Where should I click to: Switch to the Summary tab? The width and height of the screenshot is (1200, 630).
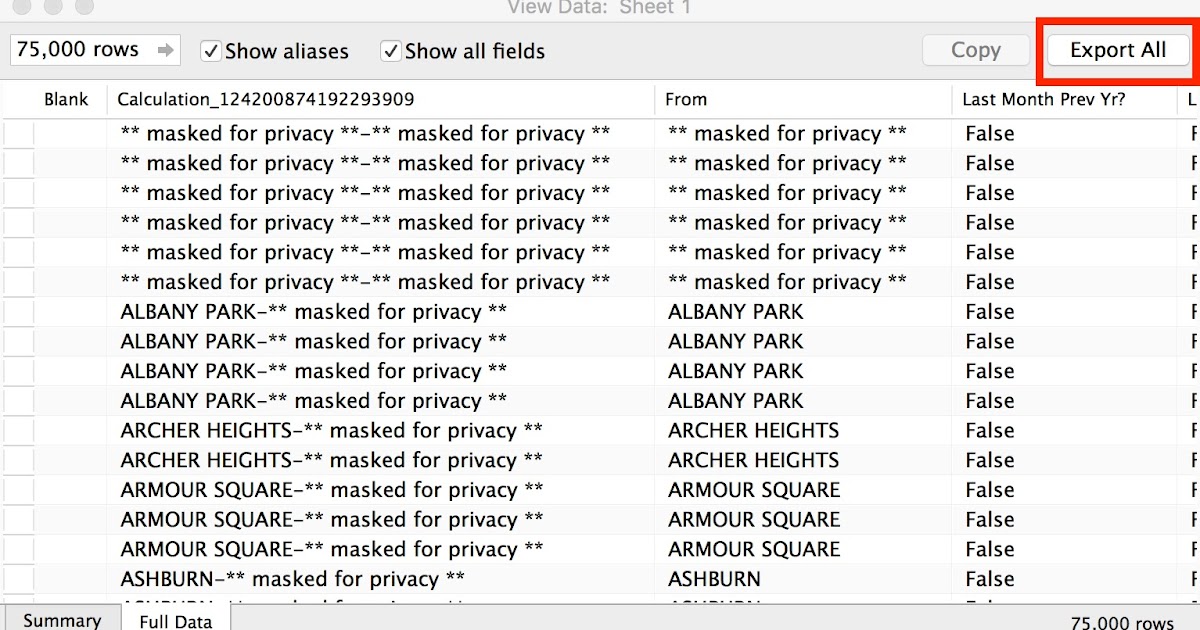61,620
